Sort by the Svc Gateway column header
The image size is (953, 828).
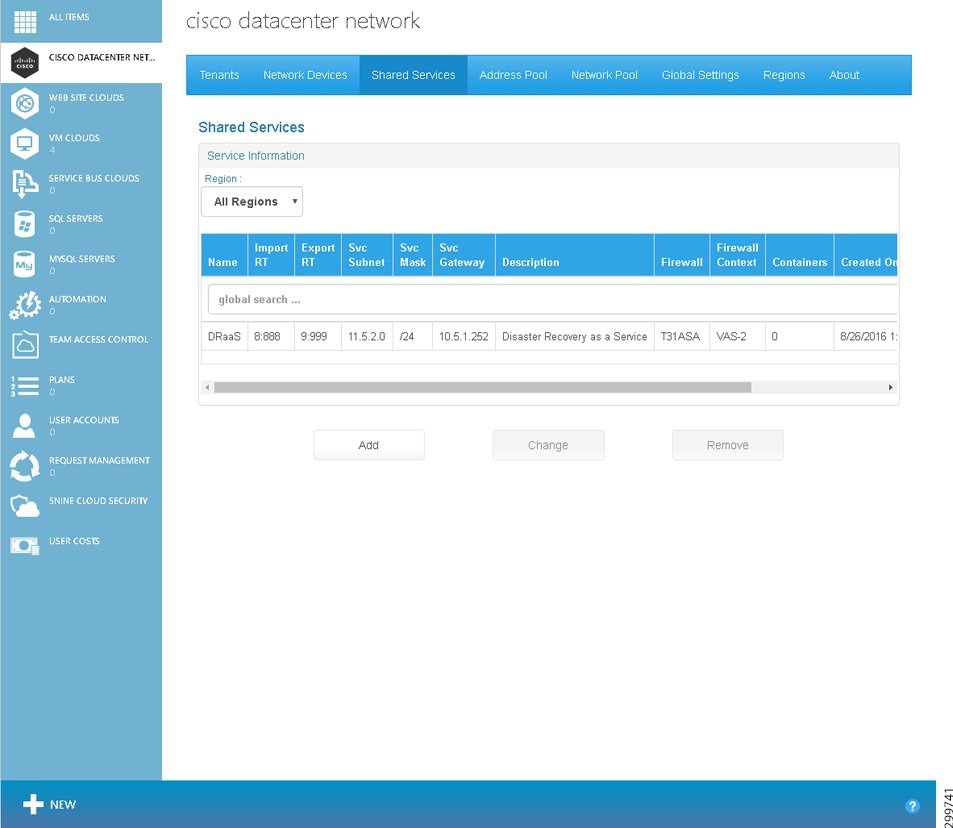coord(464,255)
